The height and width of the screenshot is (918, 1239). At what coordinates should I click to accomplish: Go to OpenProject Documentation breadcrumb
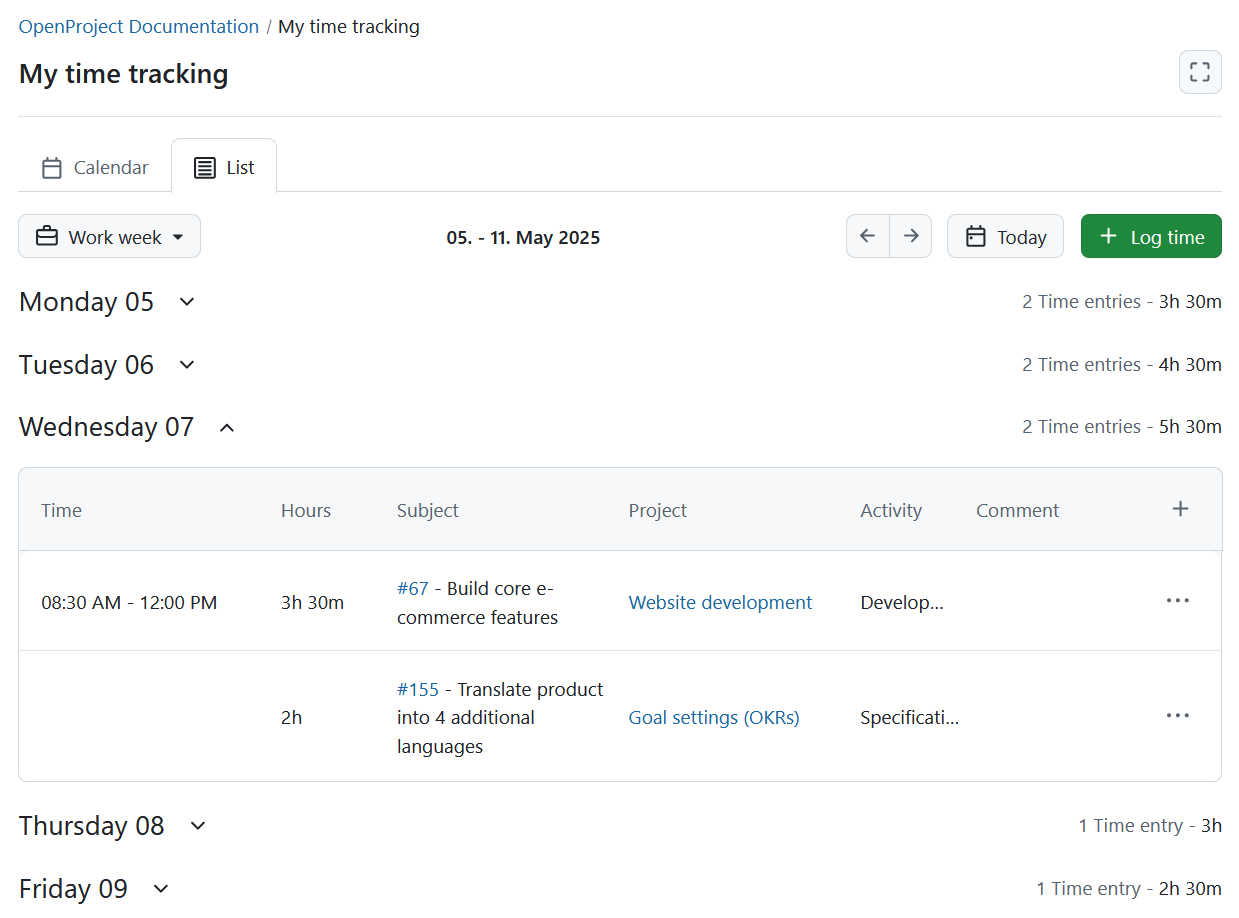tap(138, 26)
